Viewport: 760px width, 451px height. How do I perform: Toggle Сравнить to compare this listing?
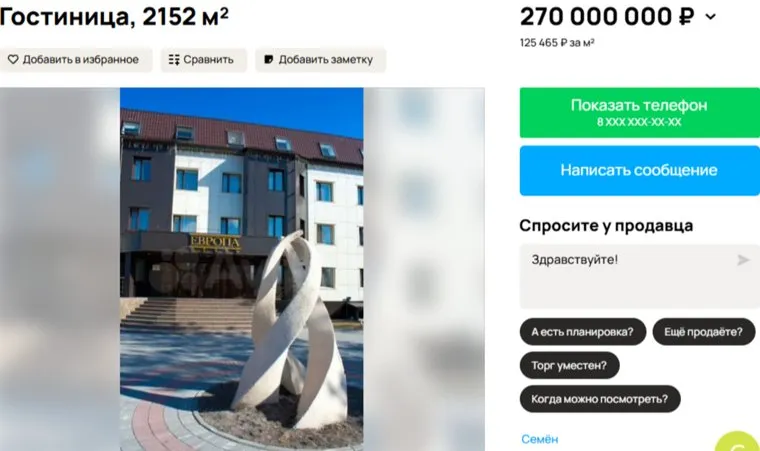[x=204, y=60]
